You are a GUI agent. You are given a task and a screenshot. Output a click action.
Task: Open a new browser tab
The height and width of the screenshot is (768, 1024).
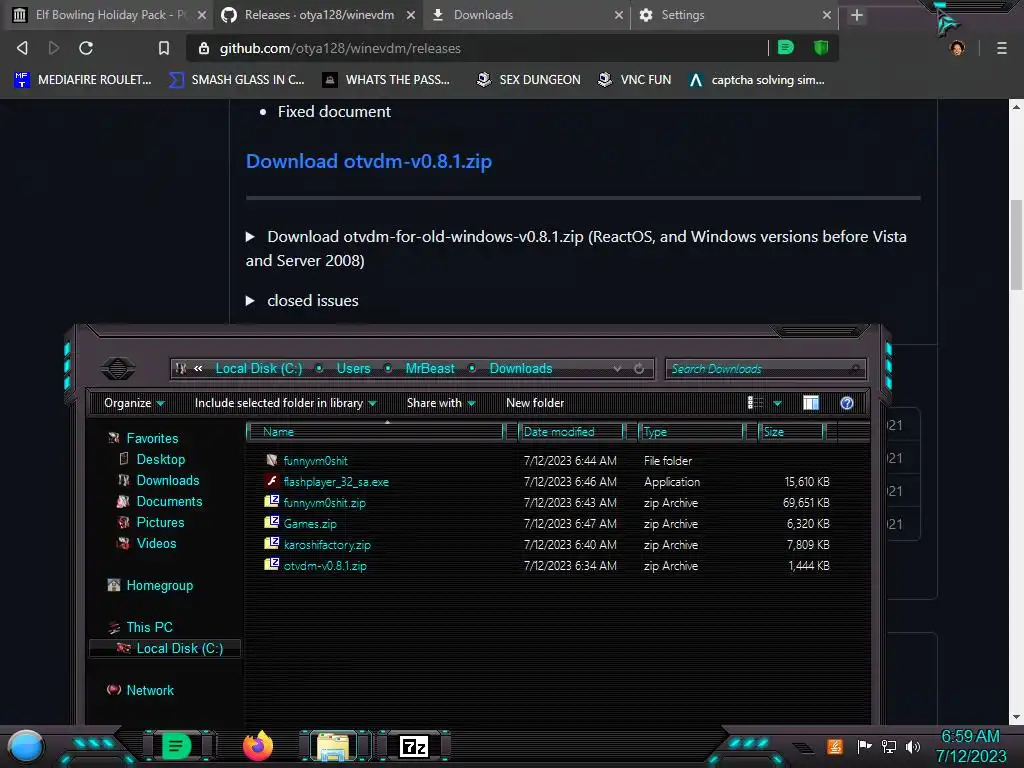tap(857, 15)
